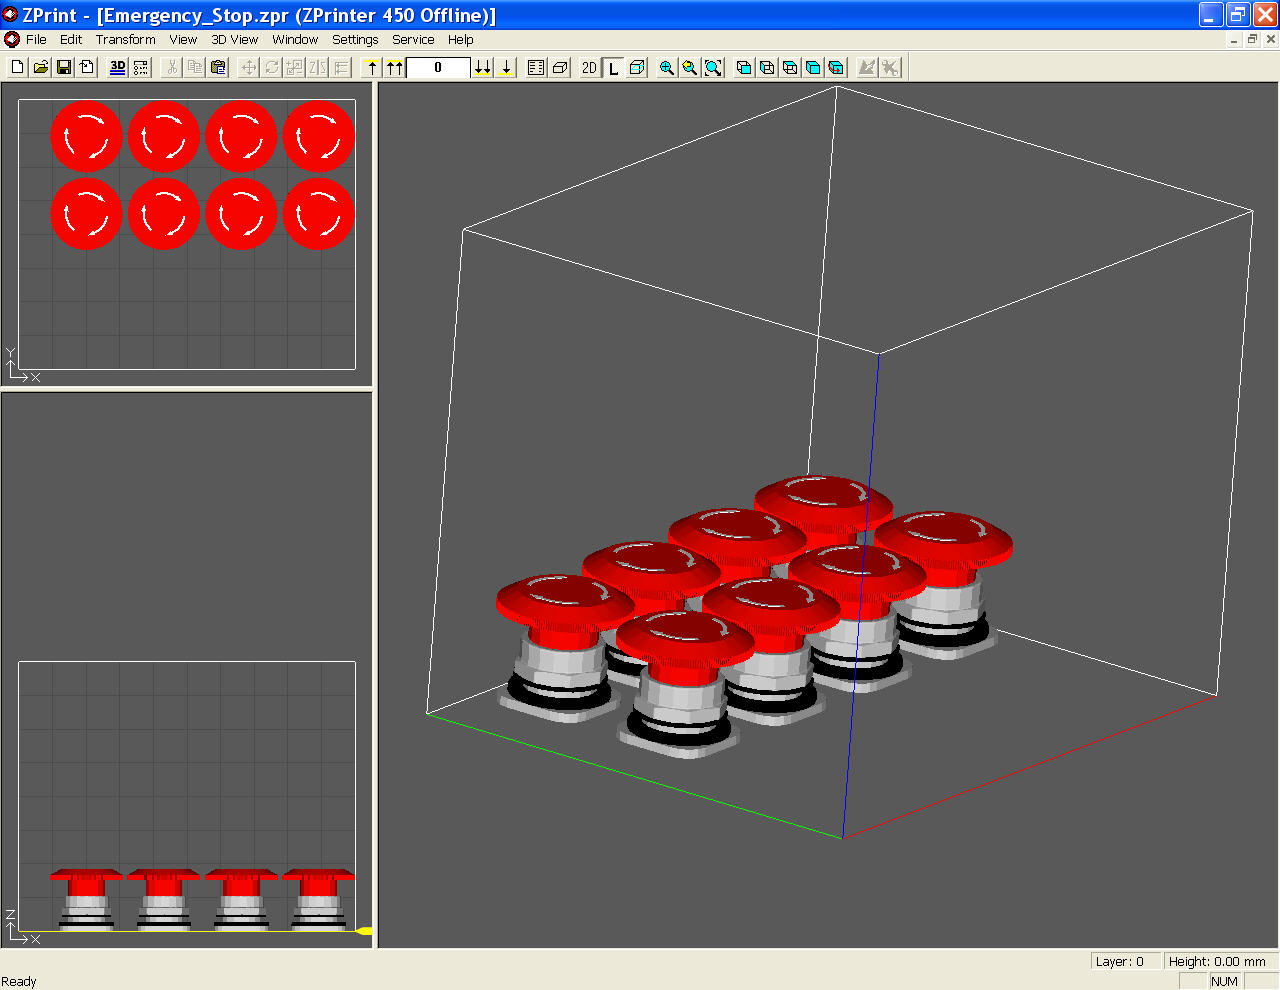Viewport: 1280px width, 990px height.
Task: Activate the Zoom to Fit tool
Action: click(713, 67)
